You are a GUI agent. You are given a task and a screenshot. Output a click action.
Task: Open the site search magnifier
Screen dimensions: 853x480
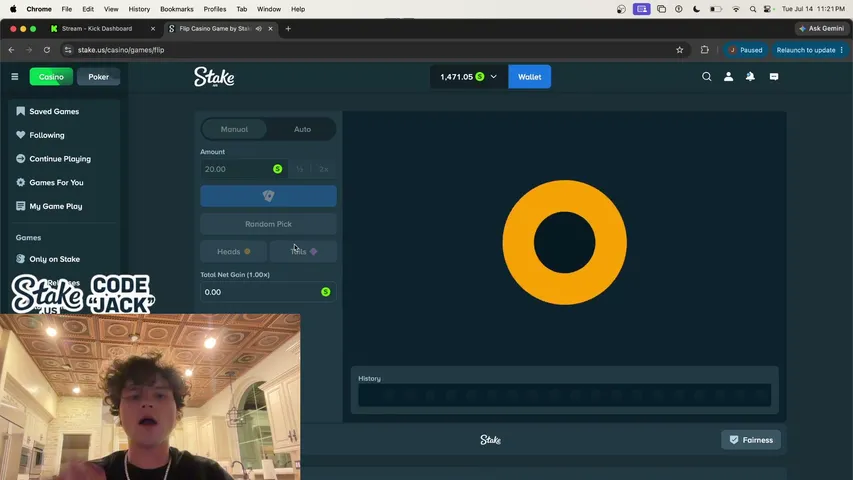click(x=706, y=77)
